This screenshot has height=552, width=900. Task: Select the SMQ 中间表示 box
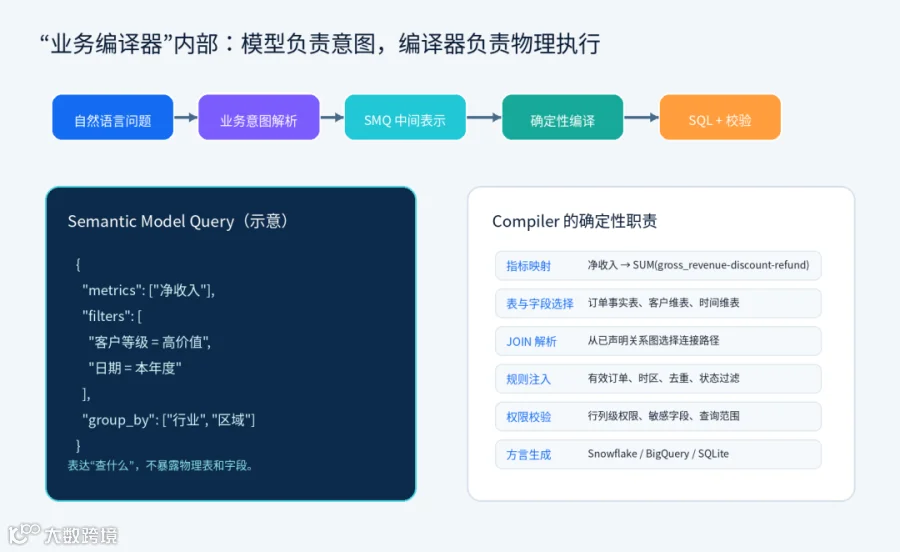pos(405,117)
